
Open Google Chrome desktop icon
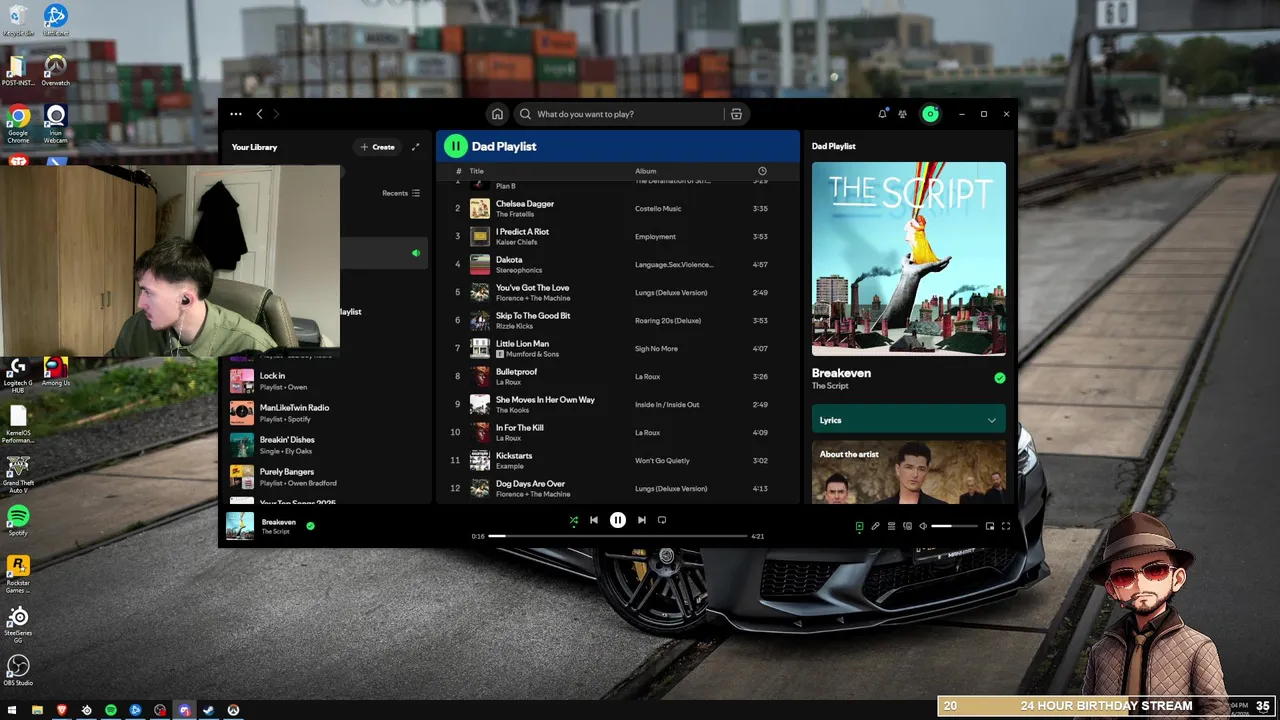tap(18, 124)
